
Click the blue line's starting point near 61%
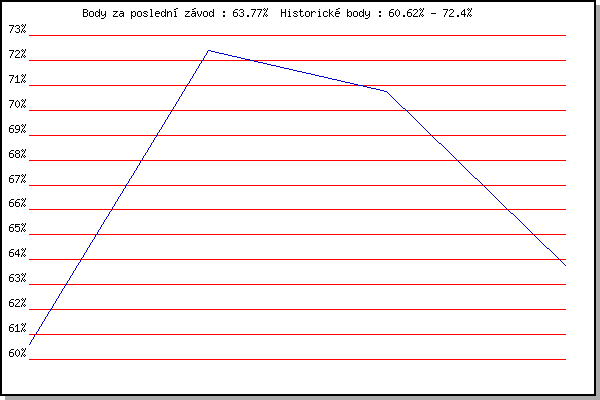[x=30, y=344]
